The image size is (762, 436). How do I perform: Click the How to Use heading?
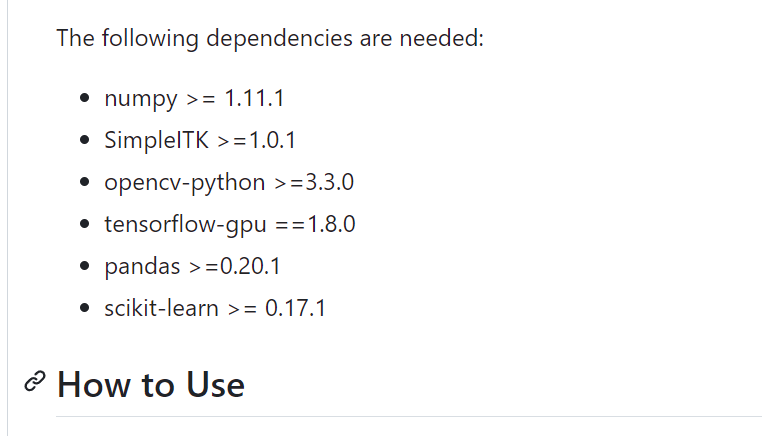click(x=151, y=384)
